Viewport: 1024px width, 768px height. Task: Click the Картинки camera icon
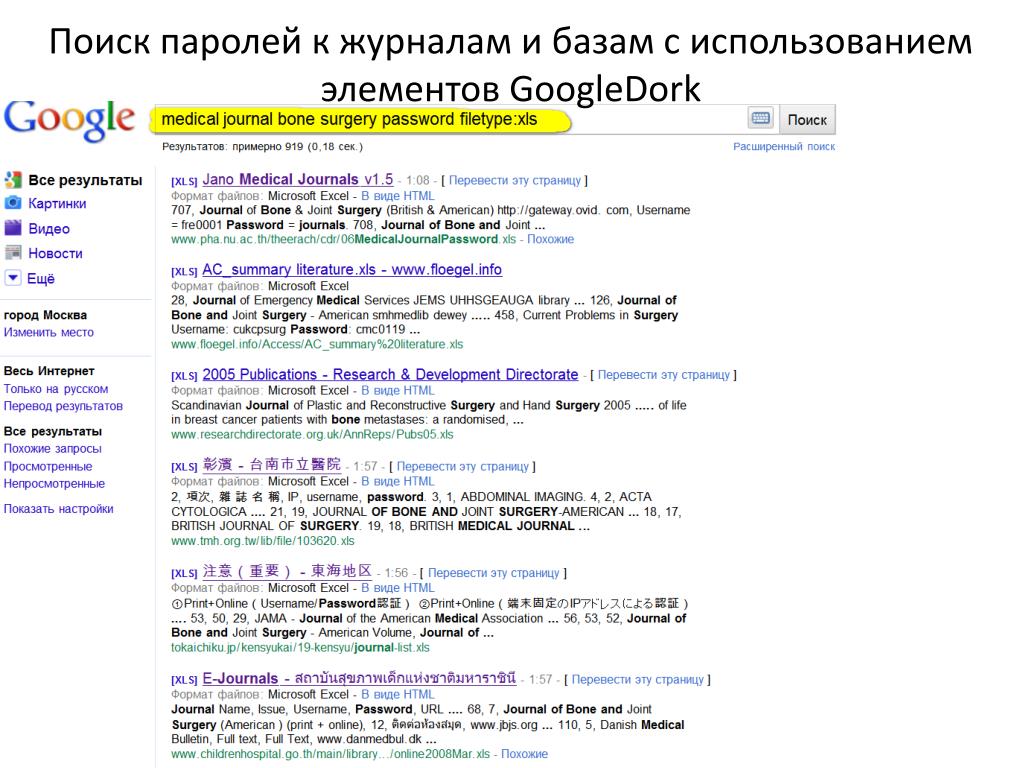[x=12, y=203]
